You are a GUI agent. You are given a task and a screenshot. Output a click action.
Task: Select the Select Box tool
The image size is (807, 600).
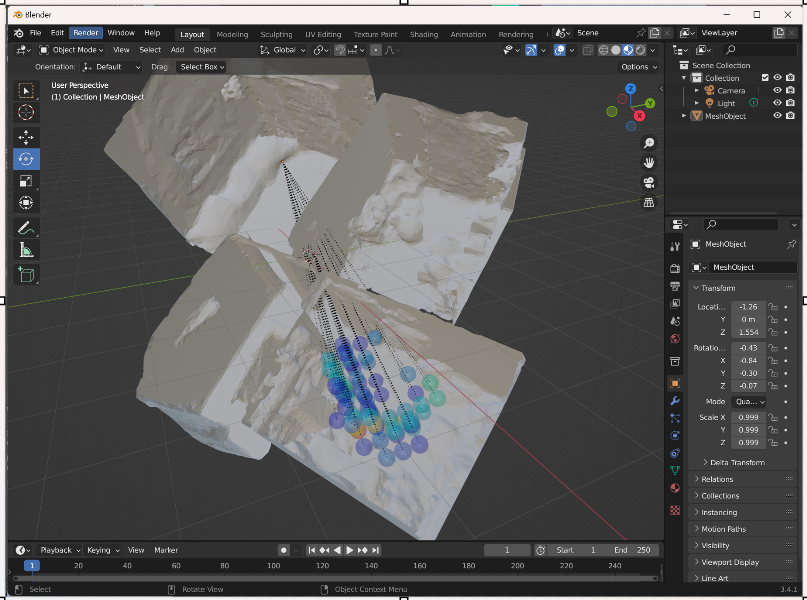[26, 91]
